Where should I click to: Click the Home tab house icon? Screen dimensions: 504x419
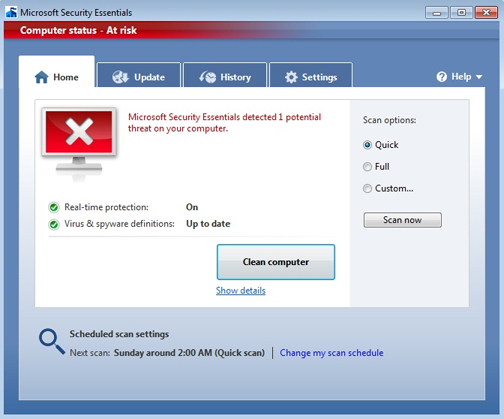42,77
